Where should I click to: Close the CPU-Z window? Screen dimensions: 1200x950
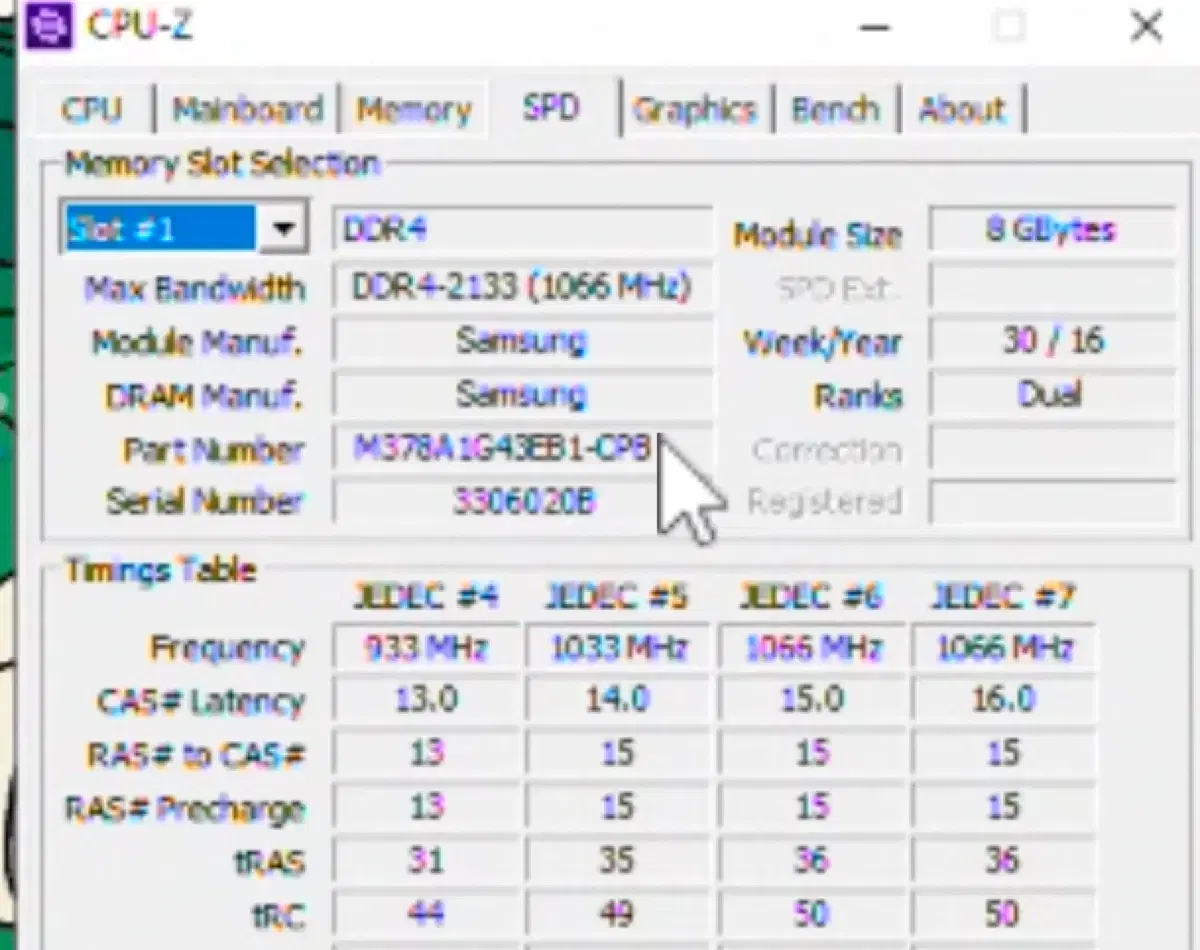tap(1146, 27)
